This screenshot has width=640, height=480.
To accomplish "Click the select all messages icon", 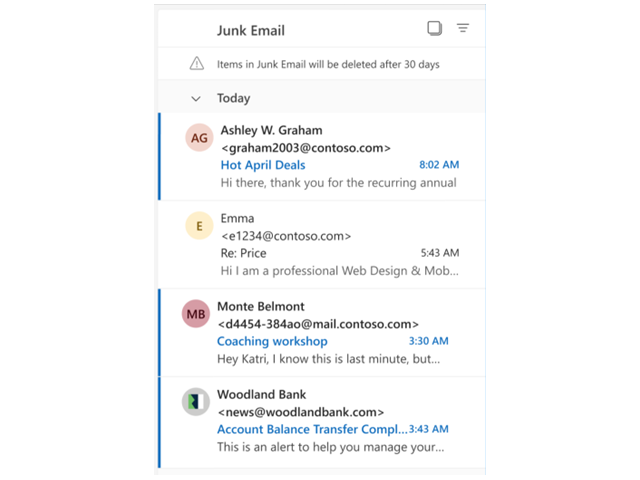I will (434, 29).
